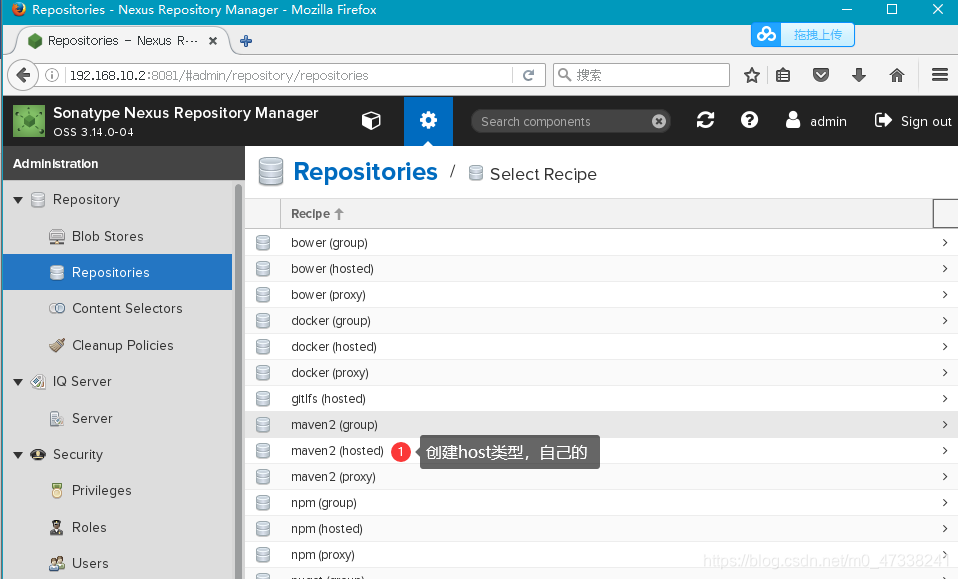958x579 pixels.
Task: Bookmark this page with star icon
Action: 751,75
